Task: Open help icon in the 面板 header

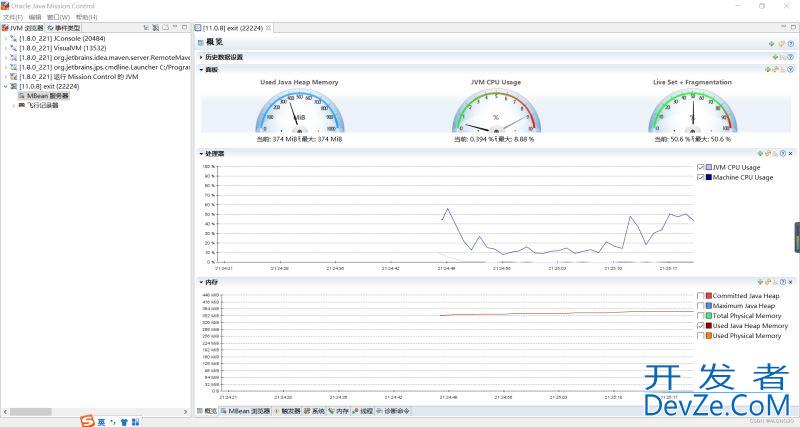Action: (791, 69)
